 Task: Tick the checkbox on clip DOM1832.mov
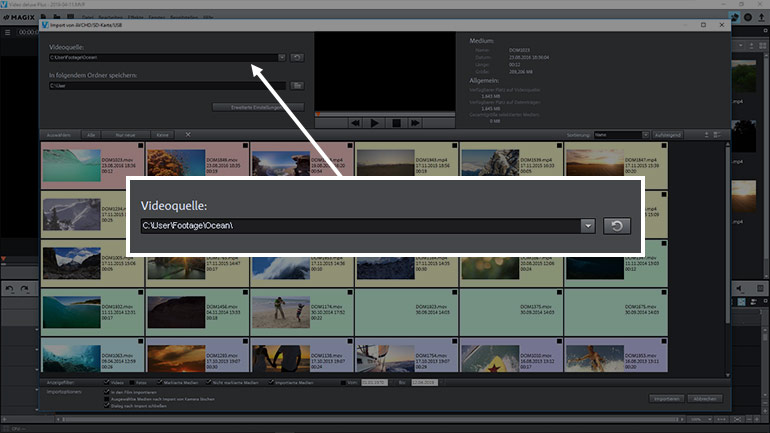tap(140, 293)
